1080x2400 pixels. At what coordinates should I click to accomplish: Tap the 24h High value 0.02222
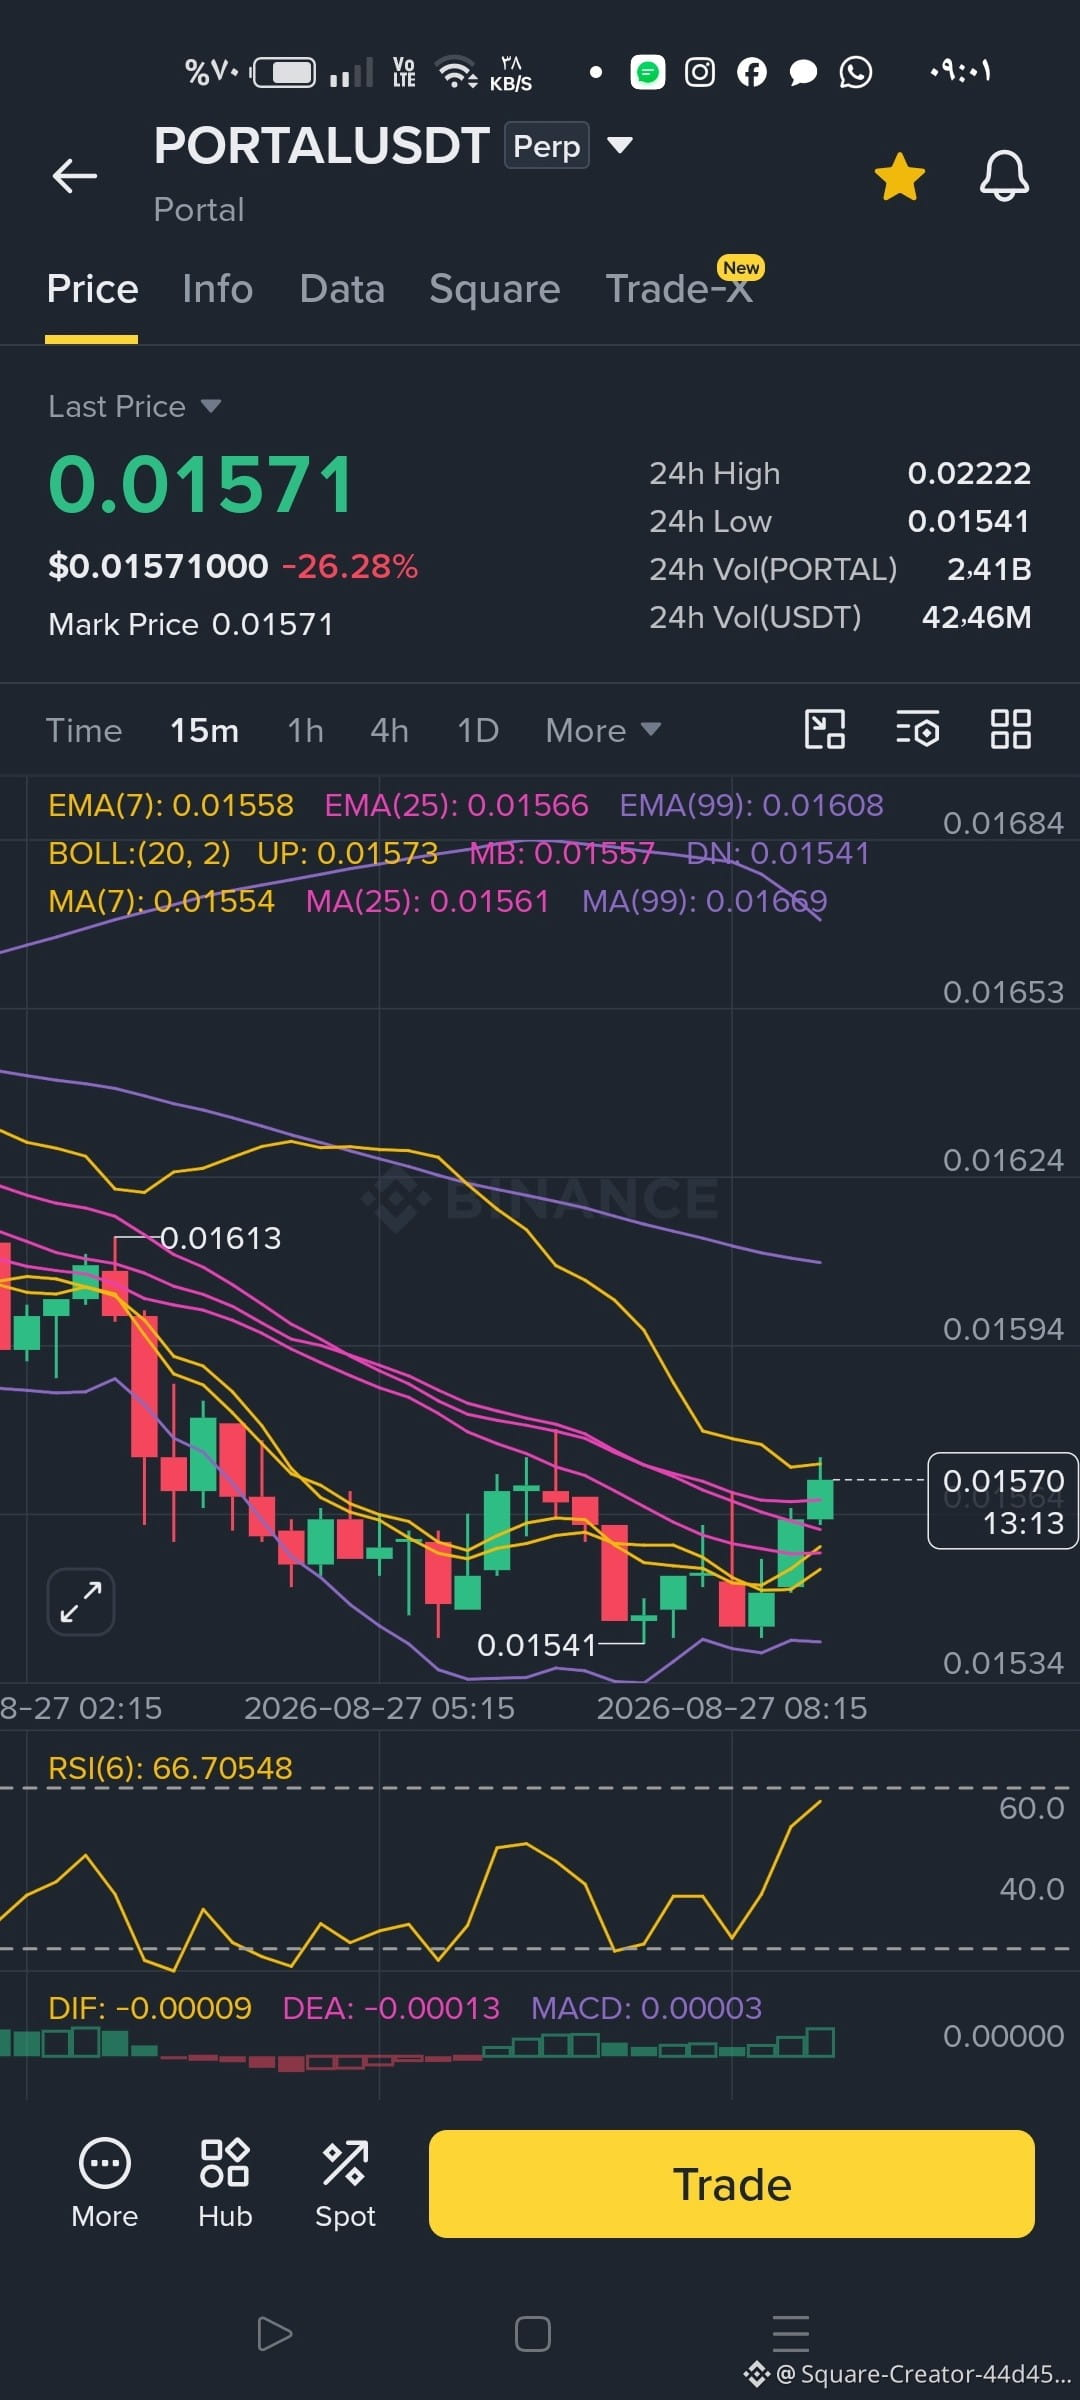coord(969,473)
